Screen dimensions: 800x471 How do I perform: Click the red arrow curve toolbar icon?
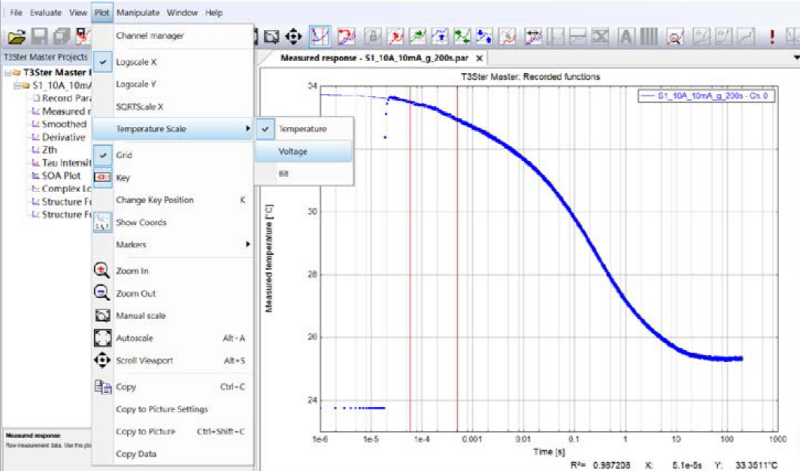pyautogui.click(x=395, y=36)
